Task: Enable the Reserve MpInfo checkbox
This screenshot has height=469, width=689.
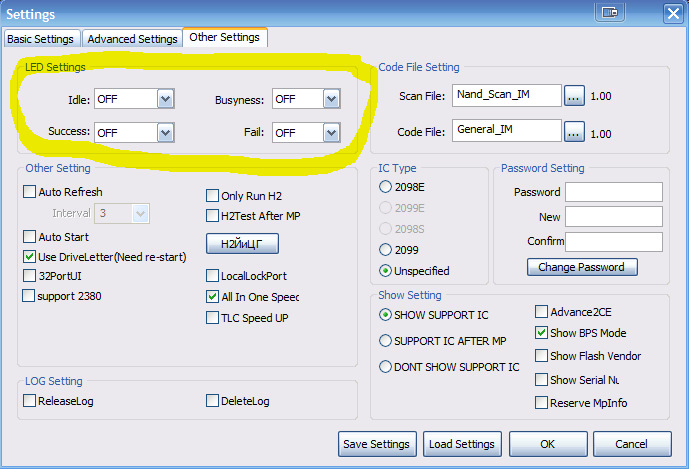Action: point(541,403)
